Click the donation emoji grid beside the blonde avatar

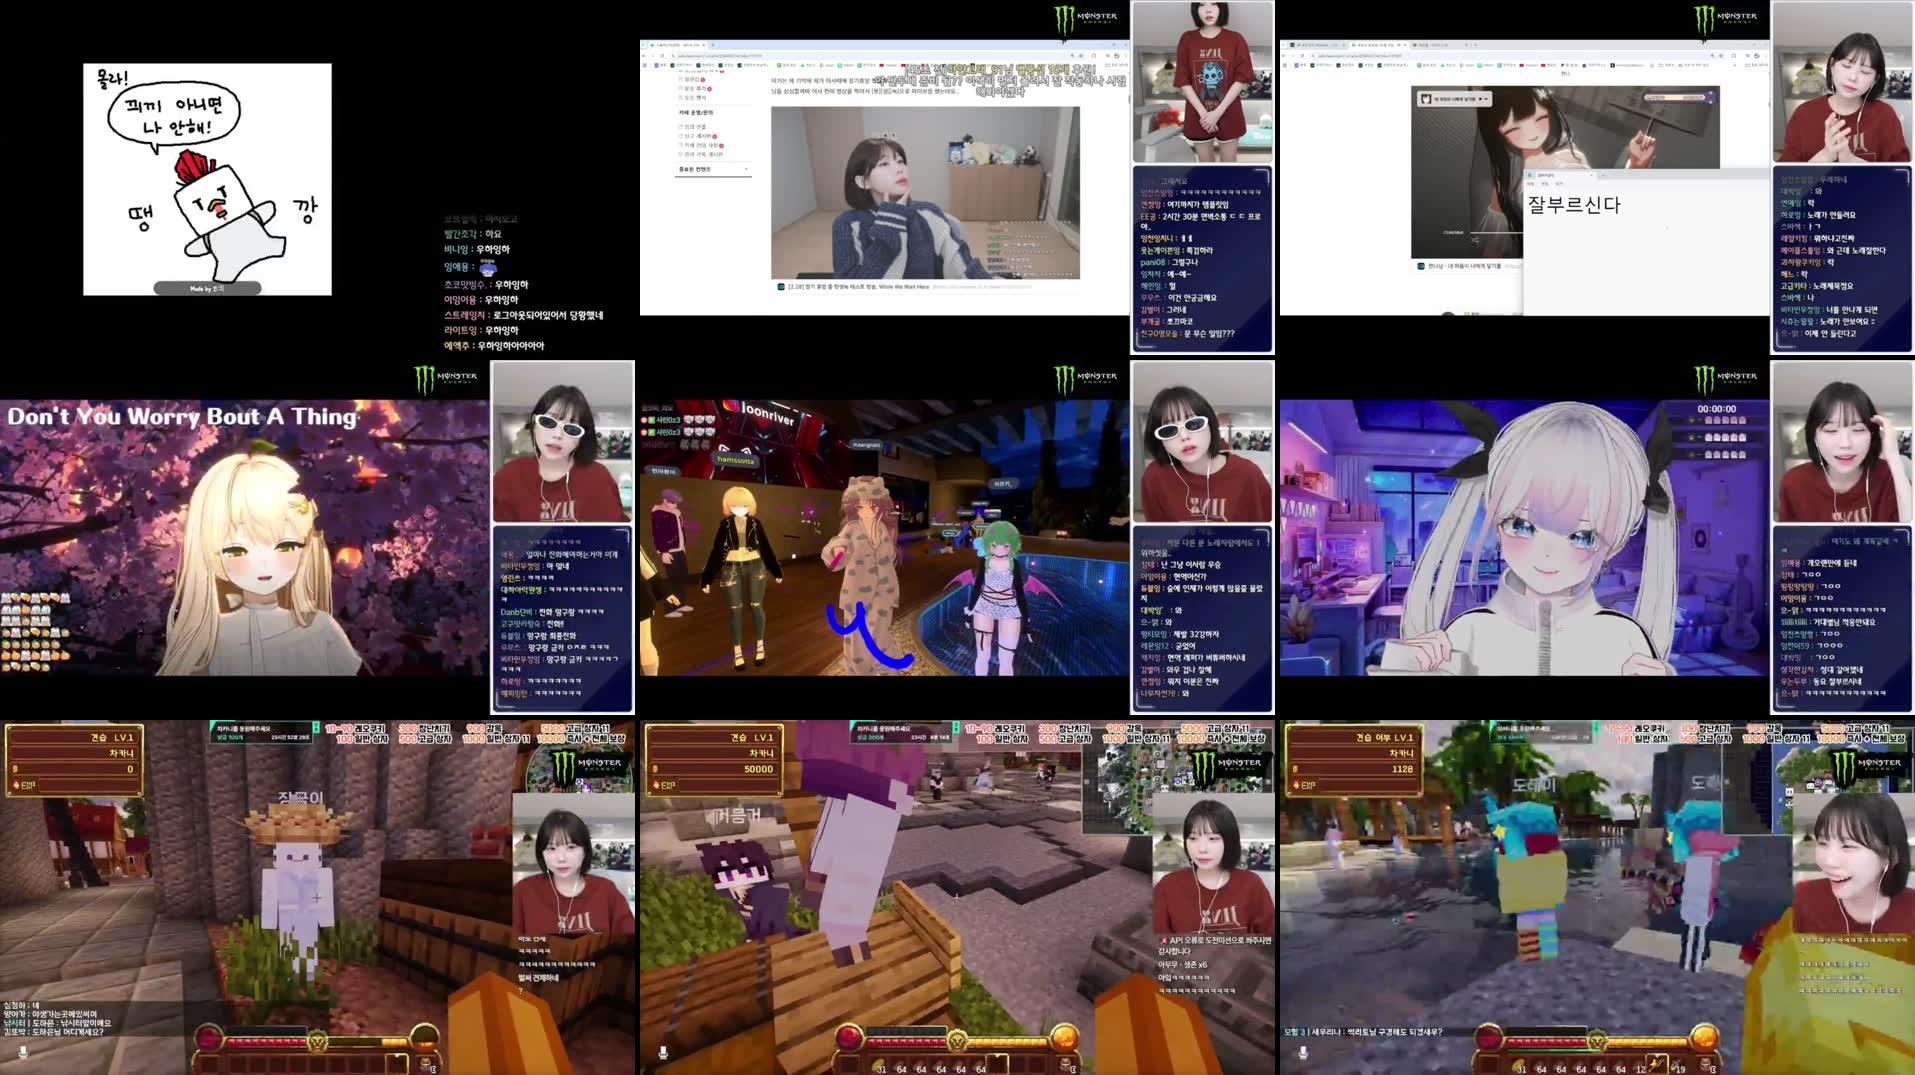coord(36,631)
